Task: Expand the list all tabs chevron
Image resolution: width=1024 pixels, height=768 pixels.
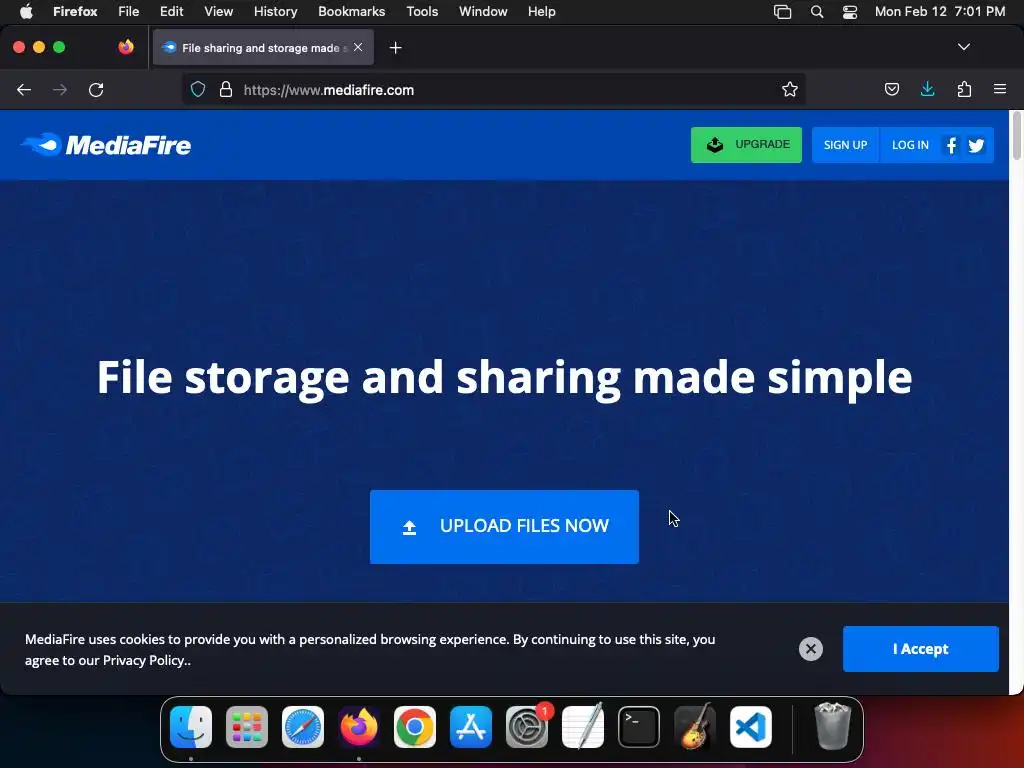Action: pyautogui.click(x=963, y=47)
